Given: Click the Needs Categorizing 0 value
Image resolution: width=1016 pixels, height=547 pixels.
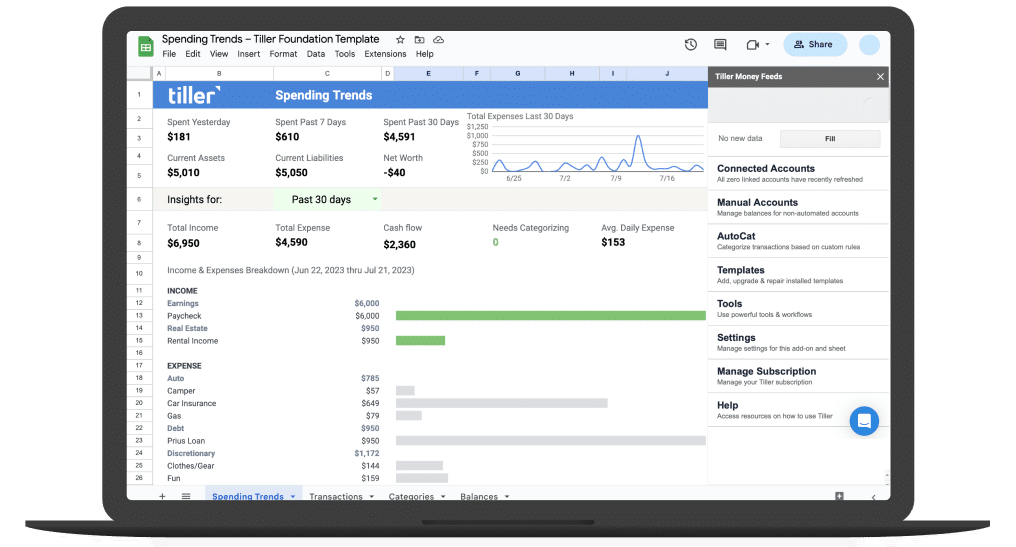Looking at the screenshot, I should pos(496,242).
